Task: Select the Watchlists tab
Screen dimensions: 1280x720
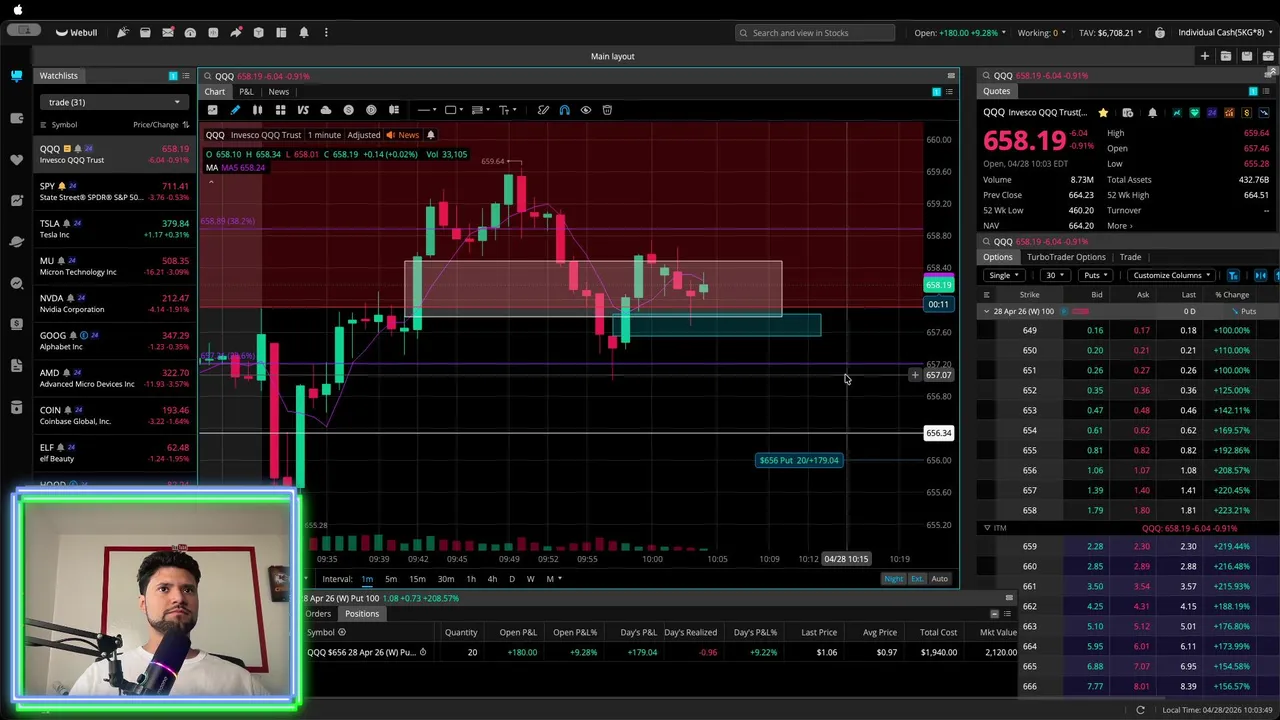Action: click(x=58, y=76)
